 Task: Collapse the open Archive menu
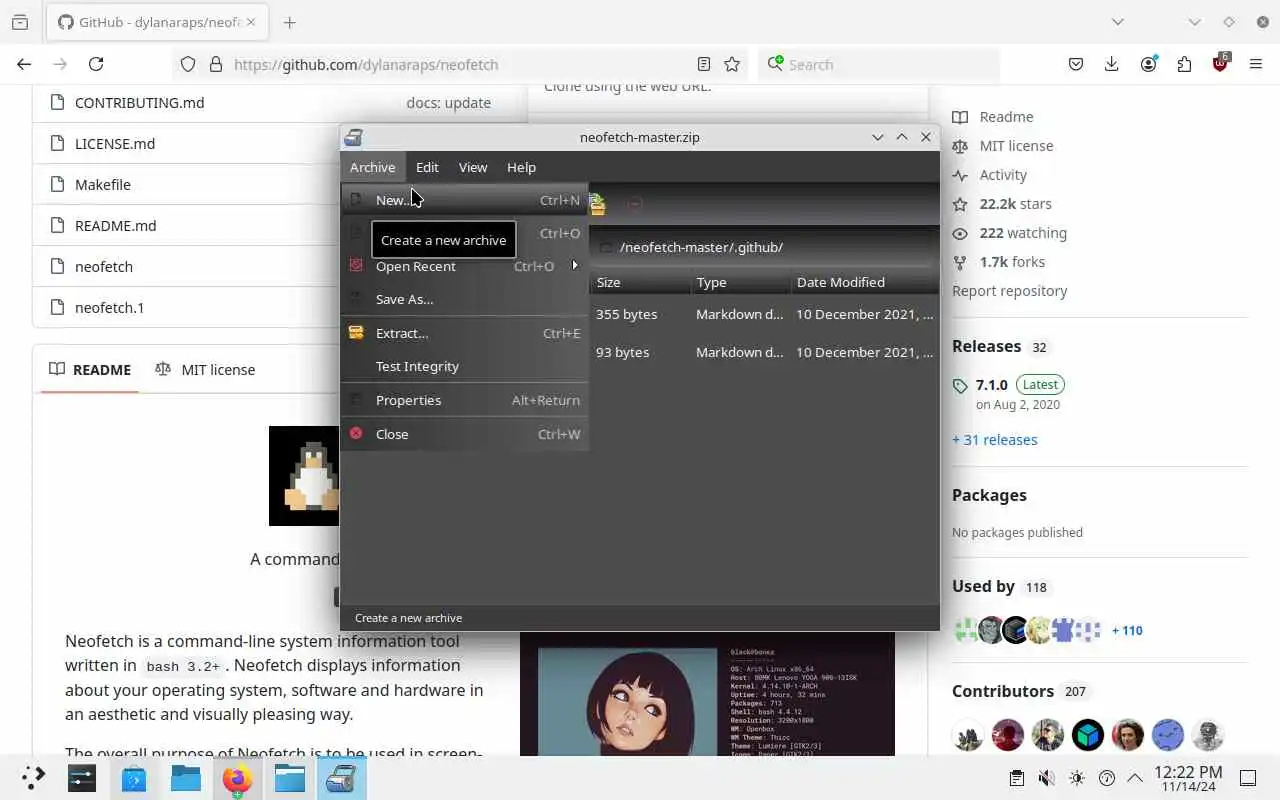(372, 167)
